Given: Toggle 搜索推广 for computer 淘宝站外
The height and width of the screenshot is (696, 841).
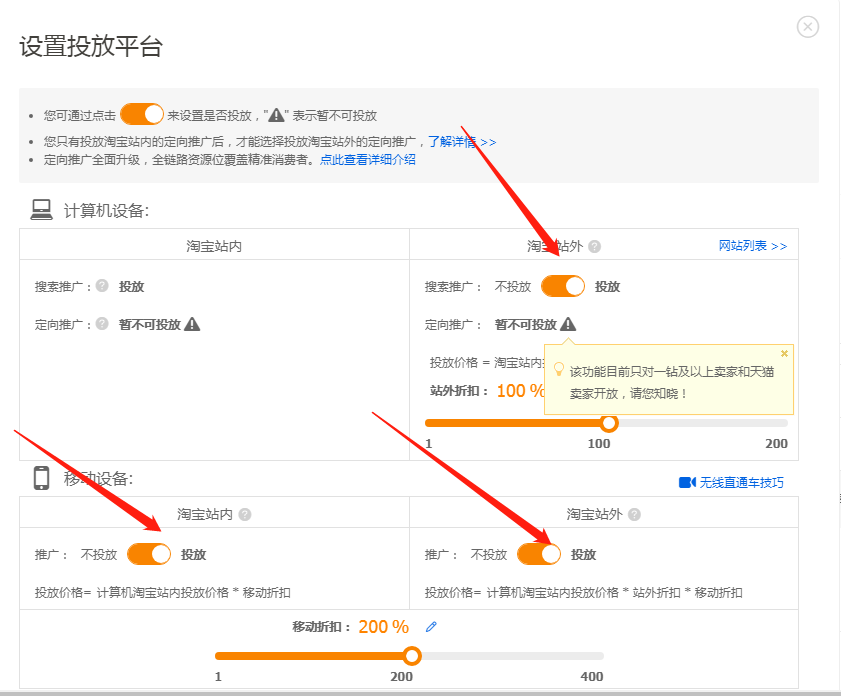Looking at the screenshot, I should [x=563, y=286].
